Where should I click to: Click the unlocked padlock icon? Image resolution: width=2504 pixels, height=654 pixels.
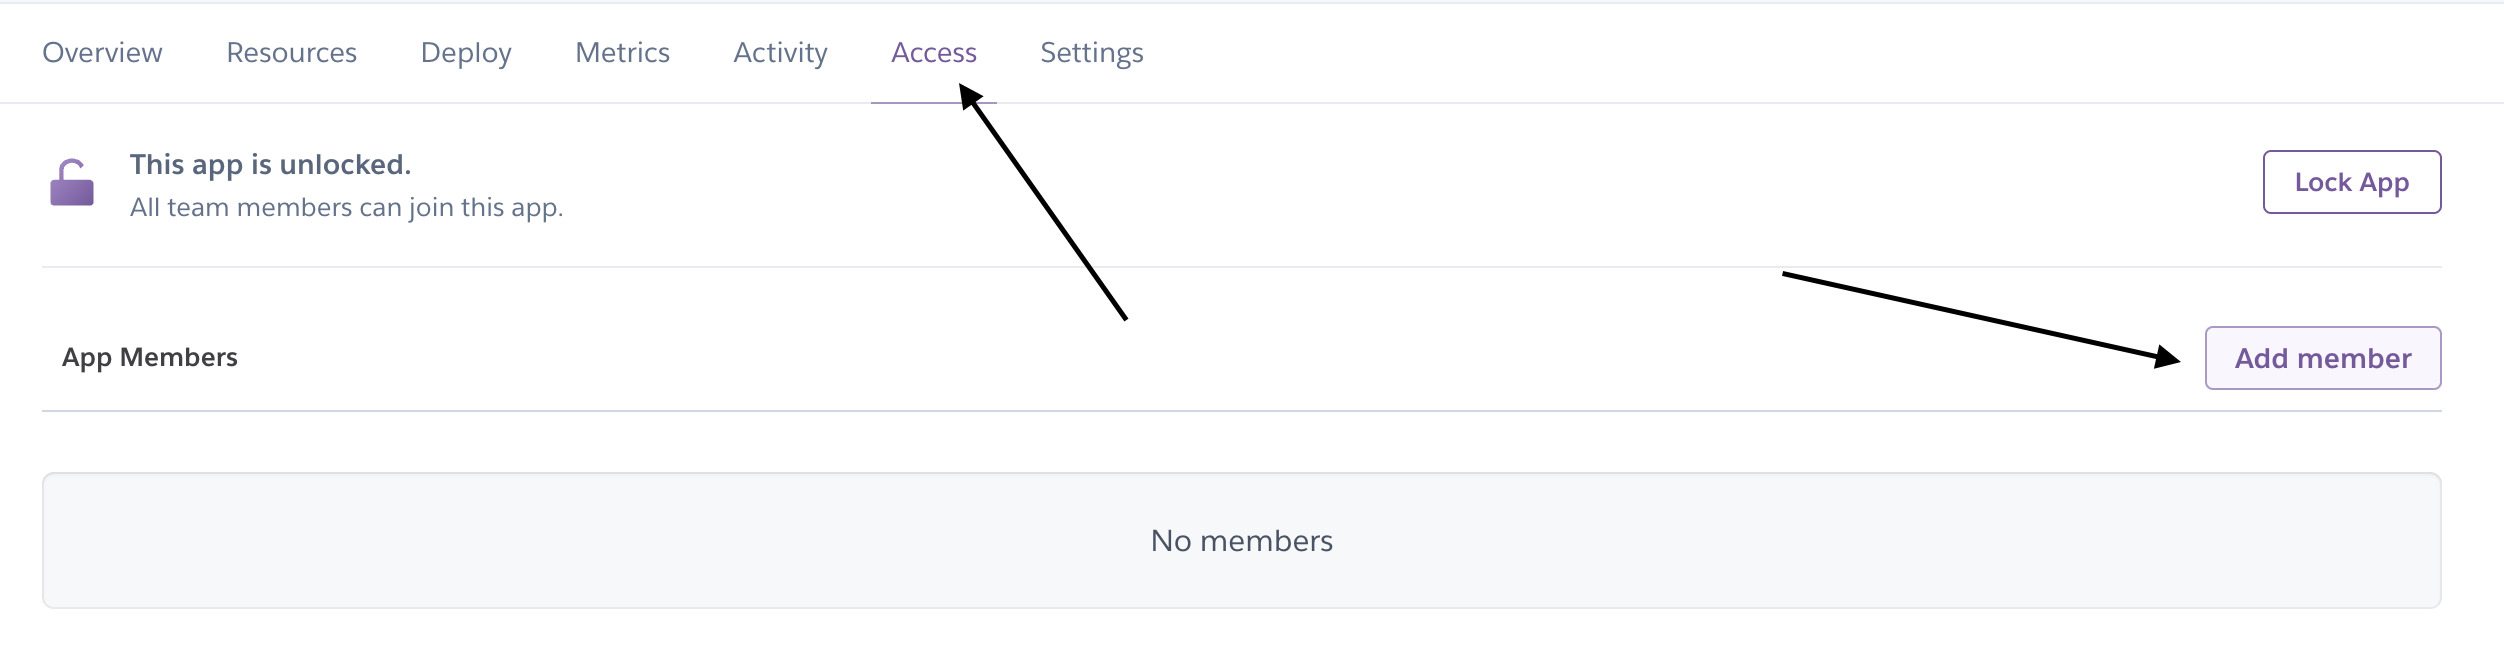72,184
